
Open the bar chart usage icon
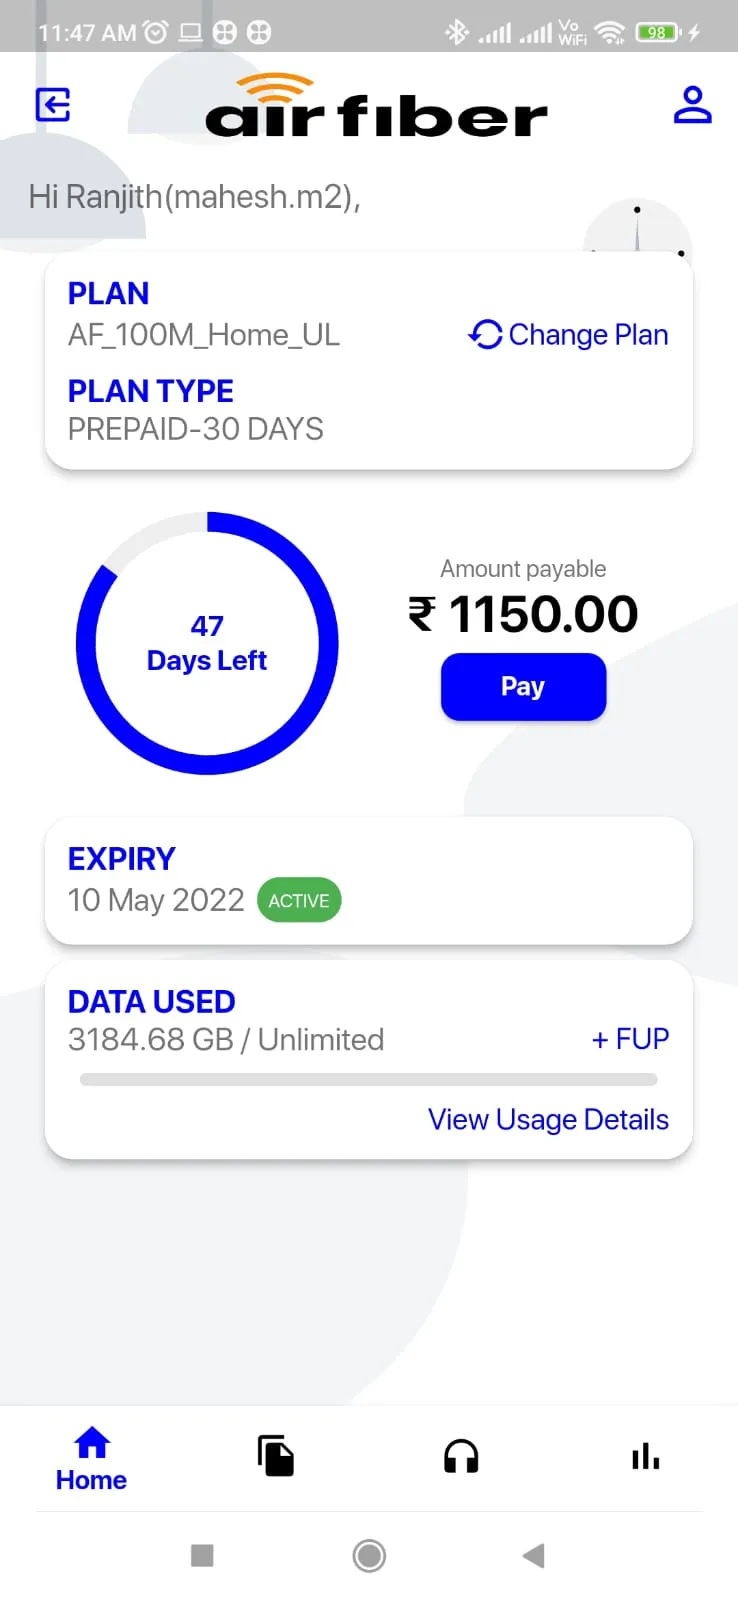click(x=646, y=1456)
